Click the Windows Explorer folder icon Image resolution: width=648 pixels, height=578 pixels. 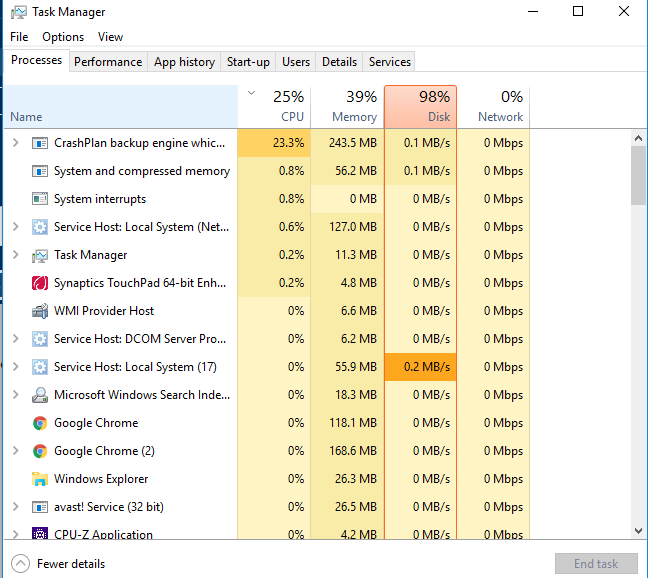[40, 479]
